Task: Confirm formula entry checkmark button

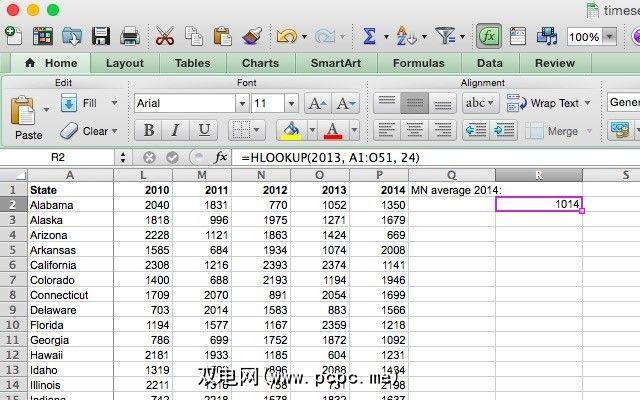Action: (172, 157)
